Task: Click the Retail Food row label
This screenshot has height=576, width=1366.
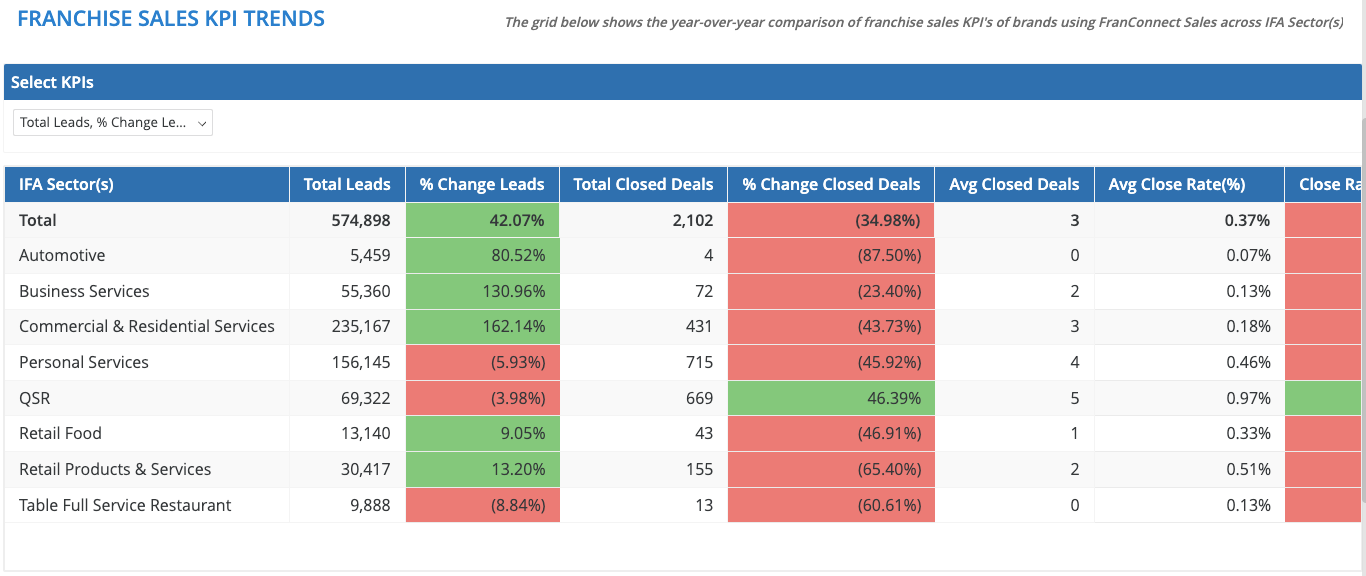Action: pyautogui.click(x=61, y=433)
